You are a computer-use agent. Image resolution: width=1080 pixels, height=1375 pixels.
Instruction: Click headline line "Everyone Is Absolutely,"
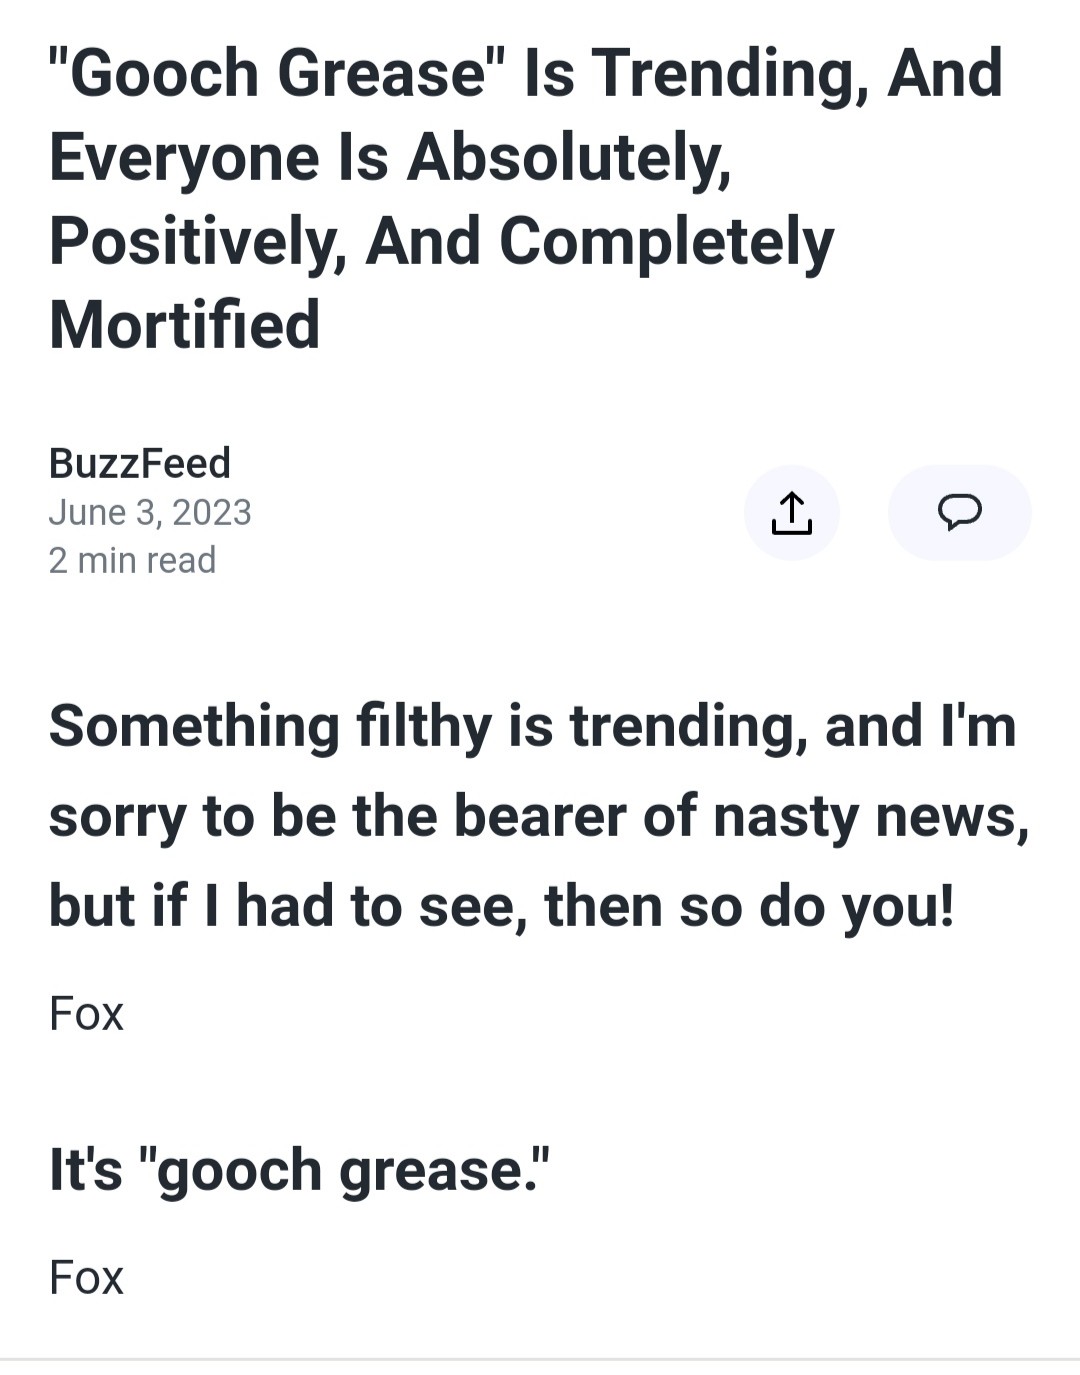(390, 158)
